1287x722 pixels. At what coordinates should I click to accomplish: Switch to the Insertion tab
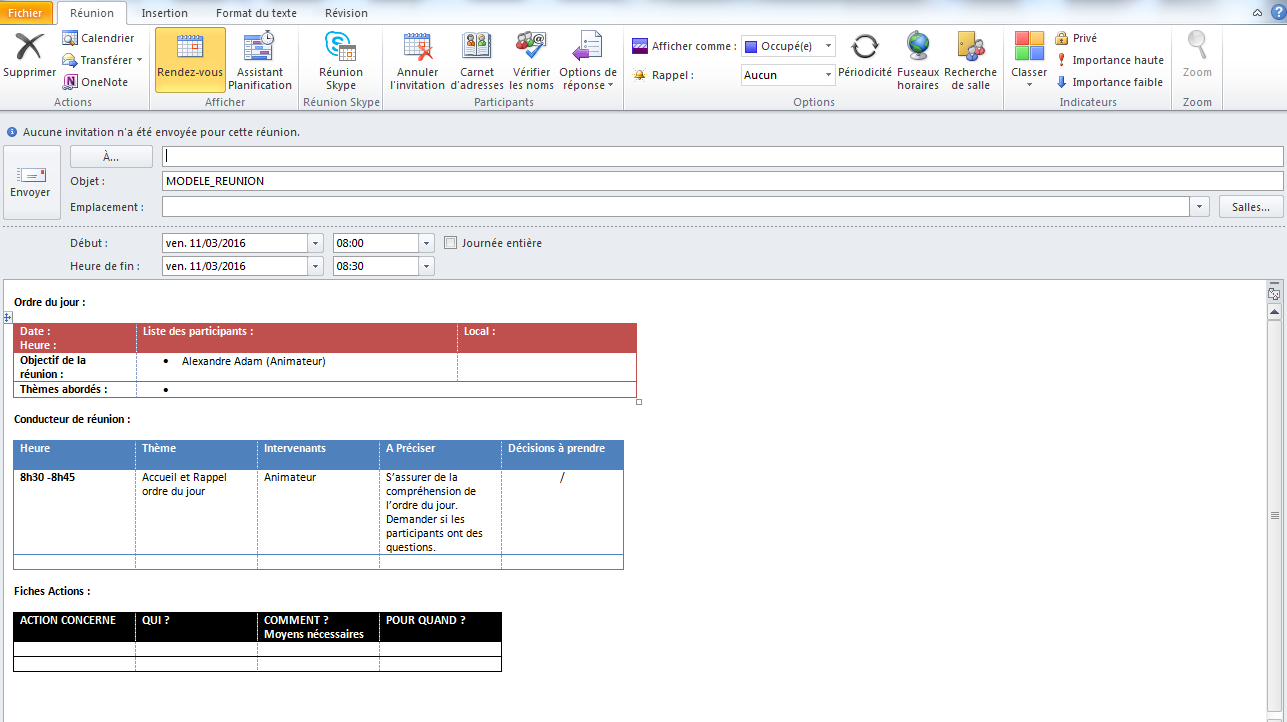[165, 13]
